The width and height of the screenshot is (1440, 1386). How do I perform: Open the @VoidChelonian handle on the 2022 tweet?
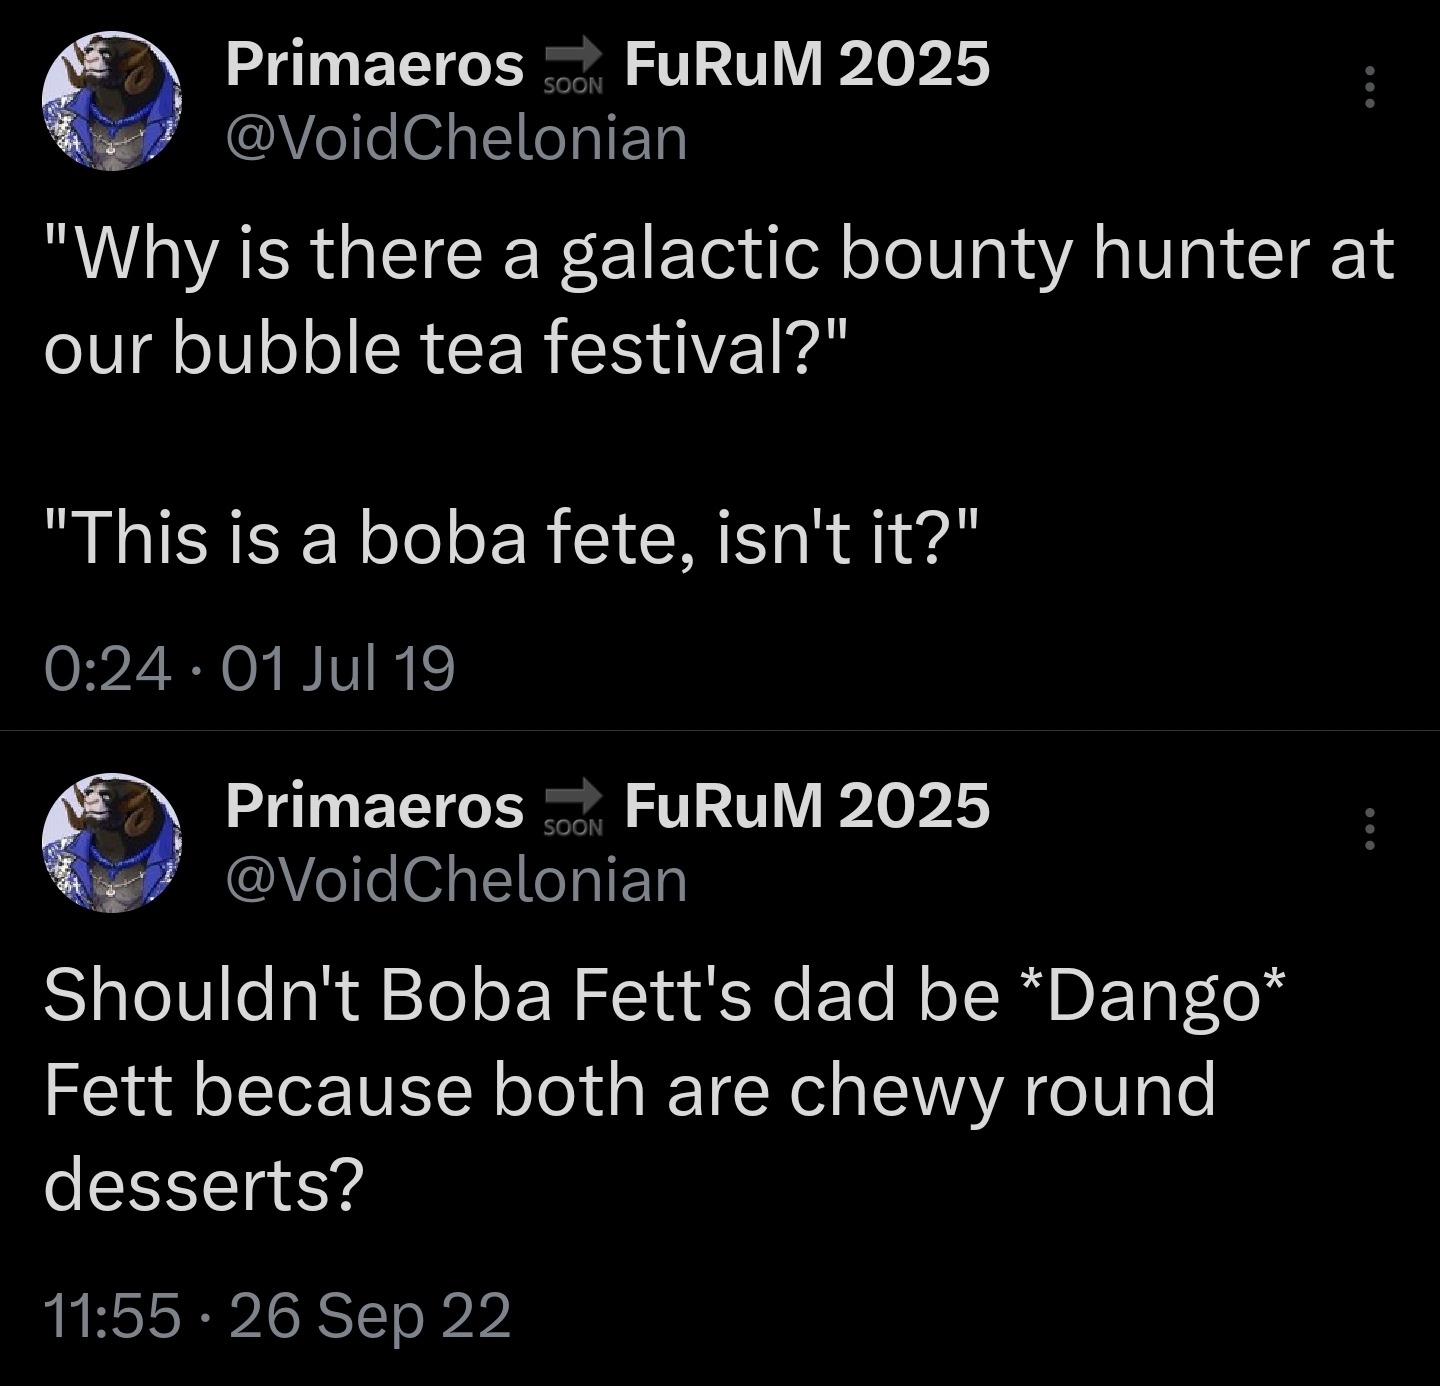457,880
